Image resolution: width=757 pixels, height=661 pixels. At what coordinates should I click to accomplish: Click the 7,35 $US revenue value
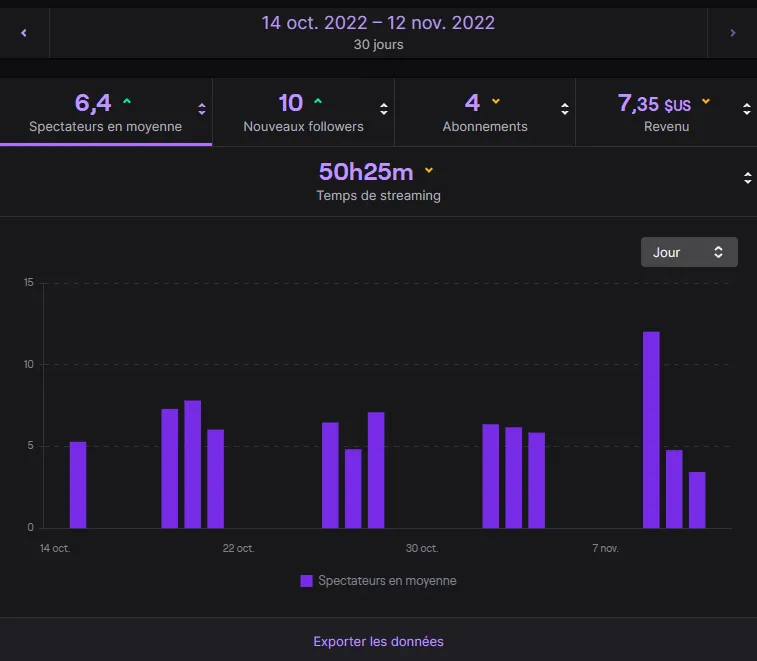(654, 103)
